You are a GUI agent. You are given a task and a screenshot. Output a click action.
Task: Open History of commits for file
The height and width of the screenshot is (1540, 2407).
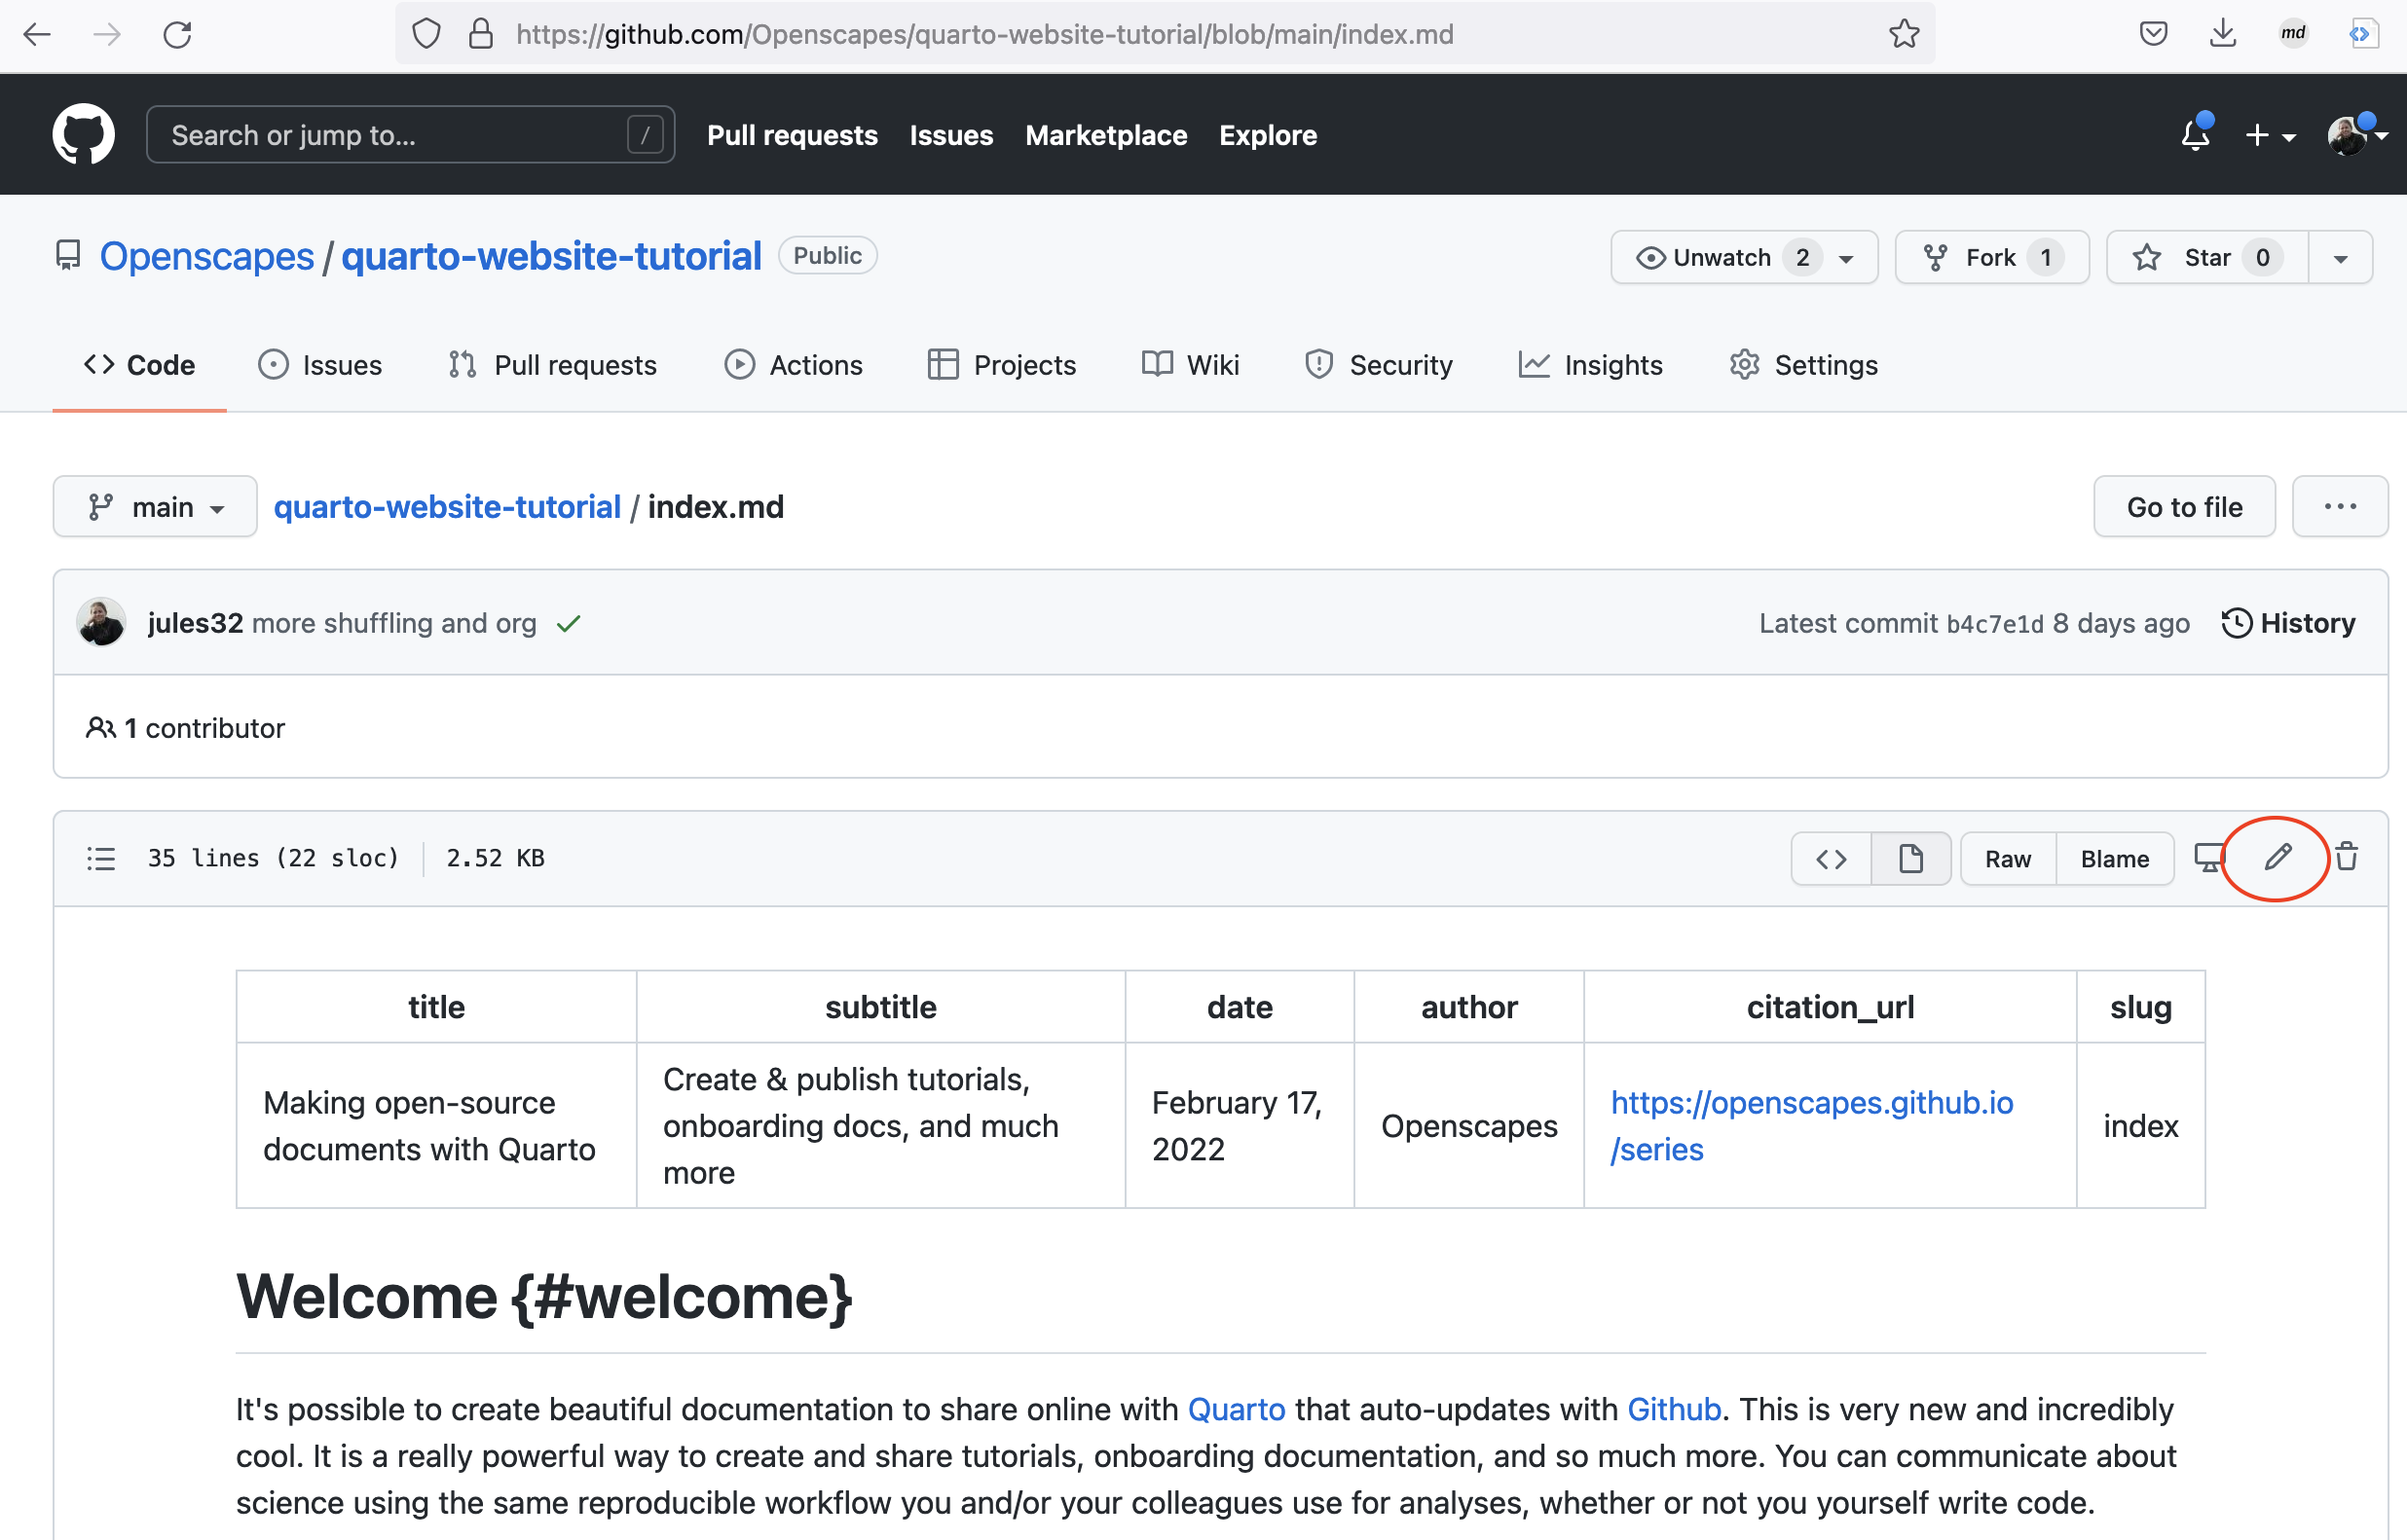2287,623
